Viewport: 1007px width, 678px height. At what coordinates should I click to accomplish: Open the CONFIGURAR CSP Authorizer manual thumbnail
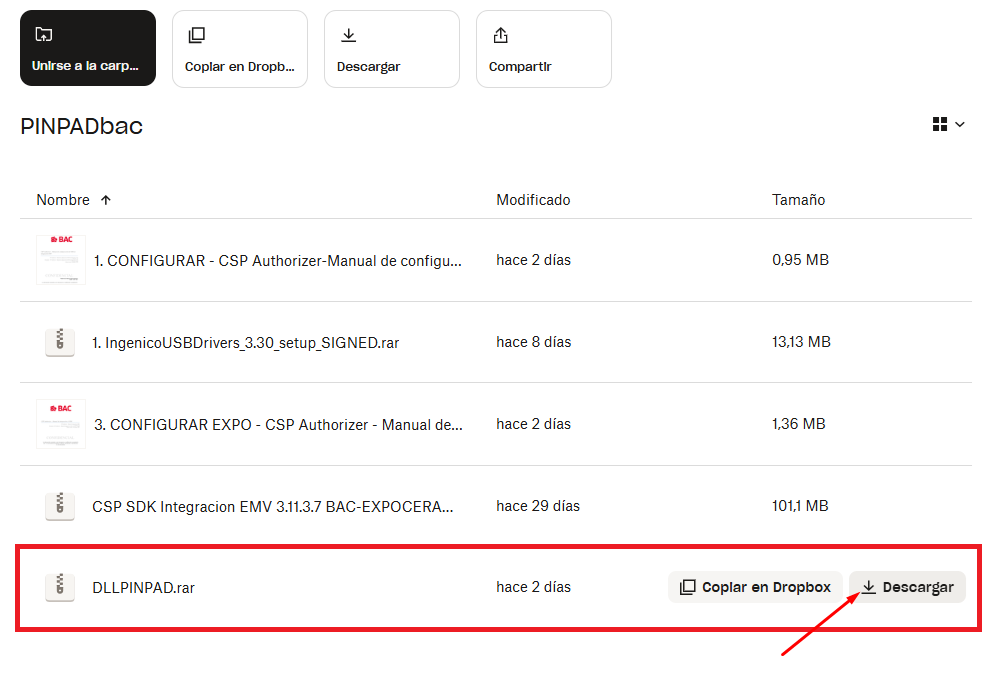point(61,260)
